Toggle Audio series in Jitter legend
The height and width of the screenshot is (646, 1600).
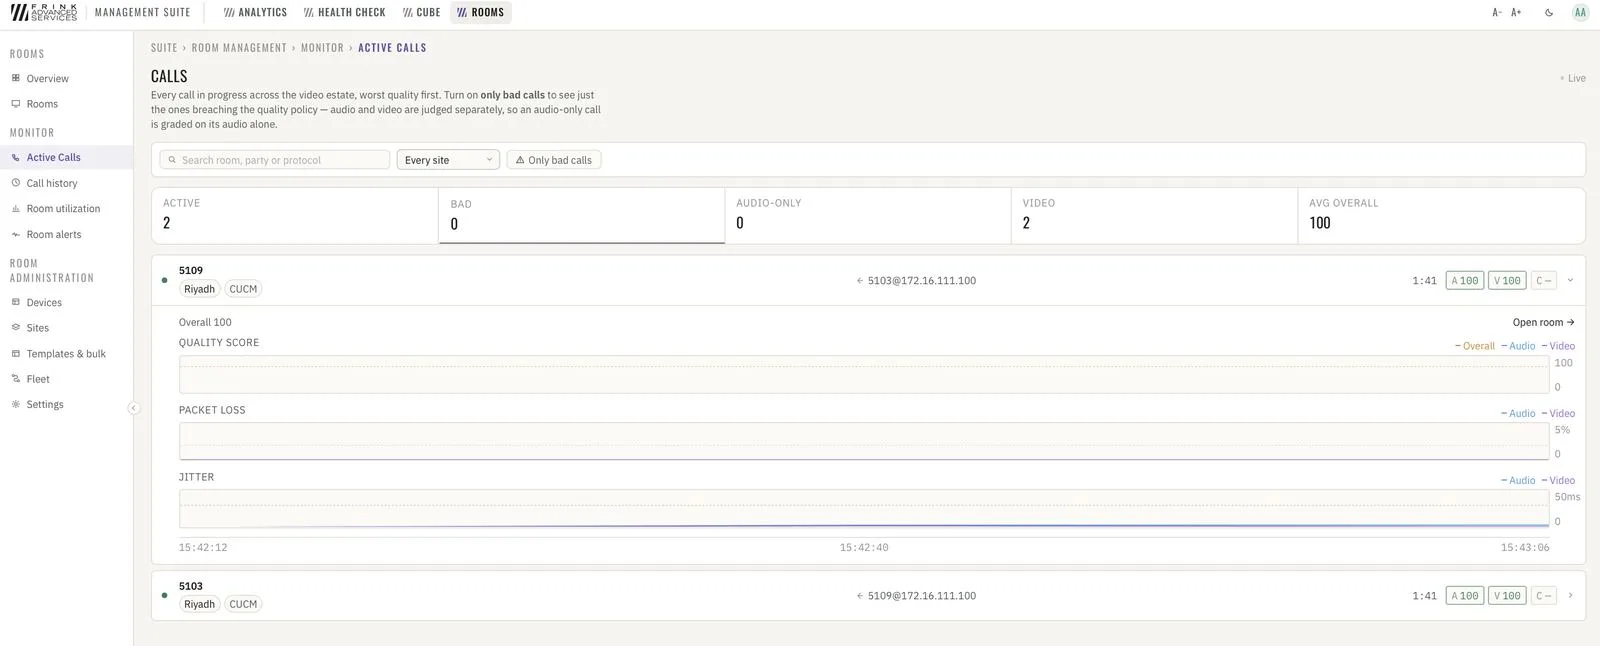click(1518, 480)
